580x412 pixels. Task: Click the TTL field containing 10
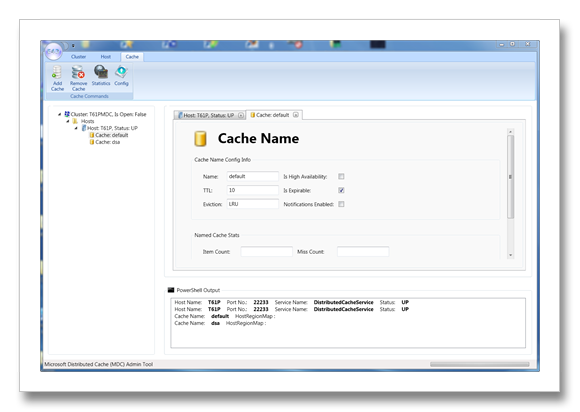point(253,190)
